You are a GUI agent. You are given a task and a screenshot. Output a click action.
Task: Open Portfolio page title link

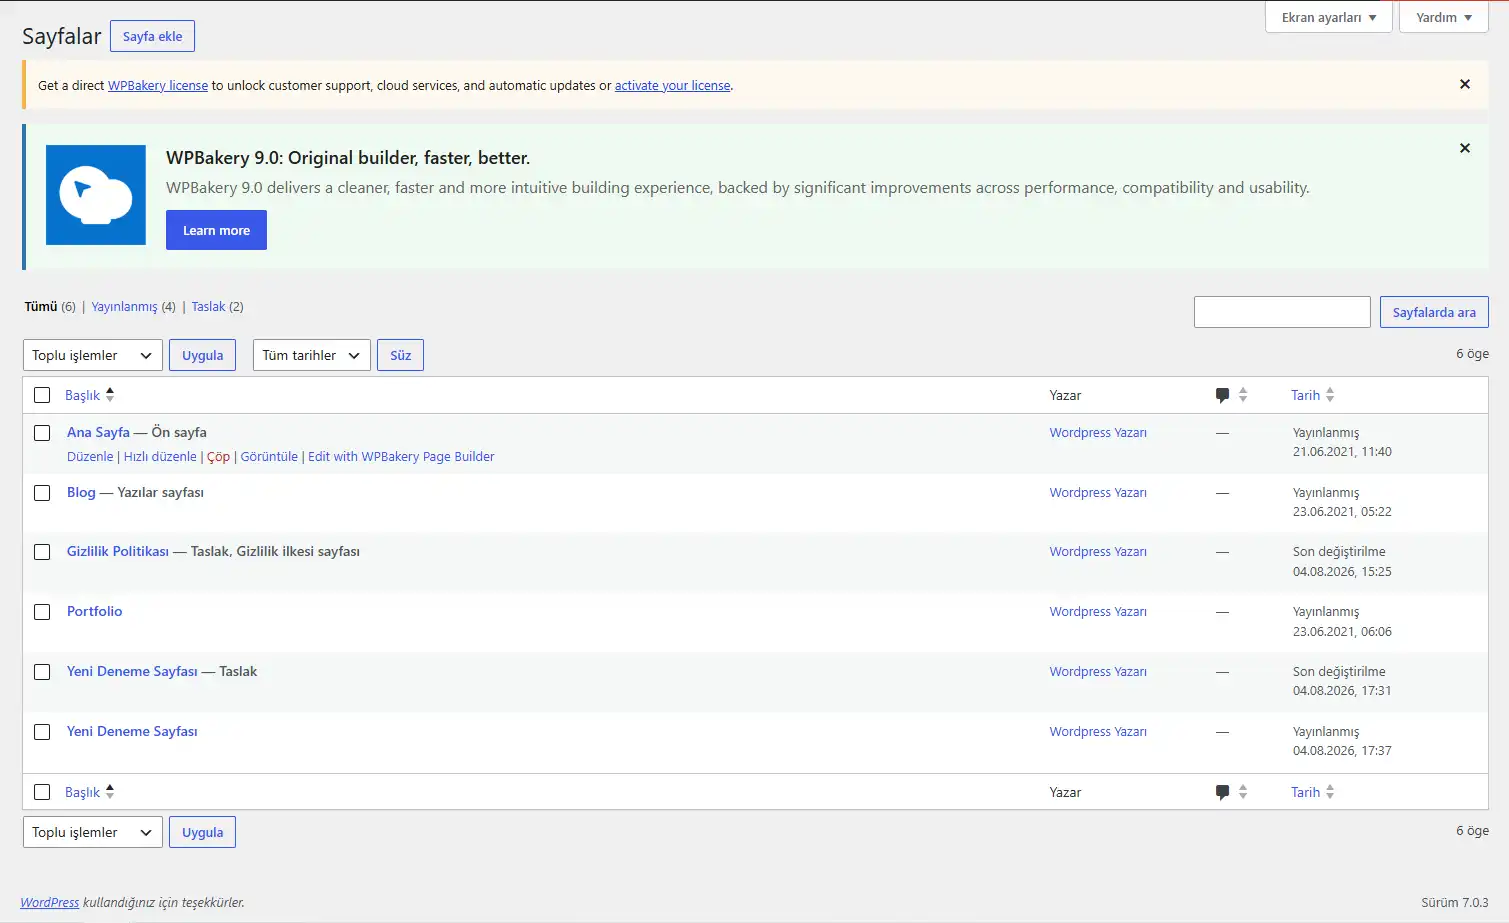(94, 612)
